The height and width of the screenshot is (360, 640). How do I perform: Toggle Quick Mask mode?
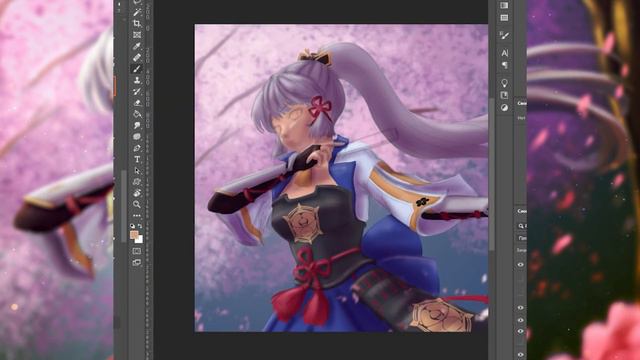tap(137, 251)
